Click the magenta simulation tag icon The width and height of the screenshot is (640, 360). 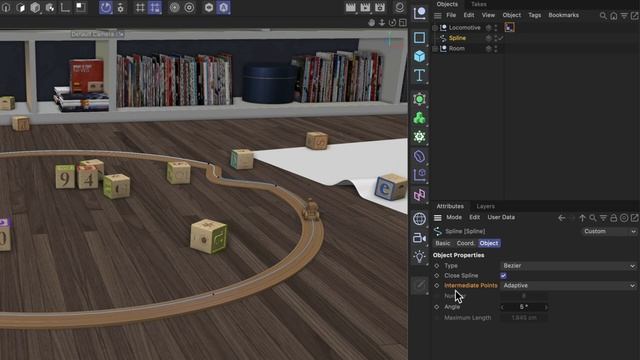coord(419,195)
